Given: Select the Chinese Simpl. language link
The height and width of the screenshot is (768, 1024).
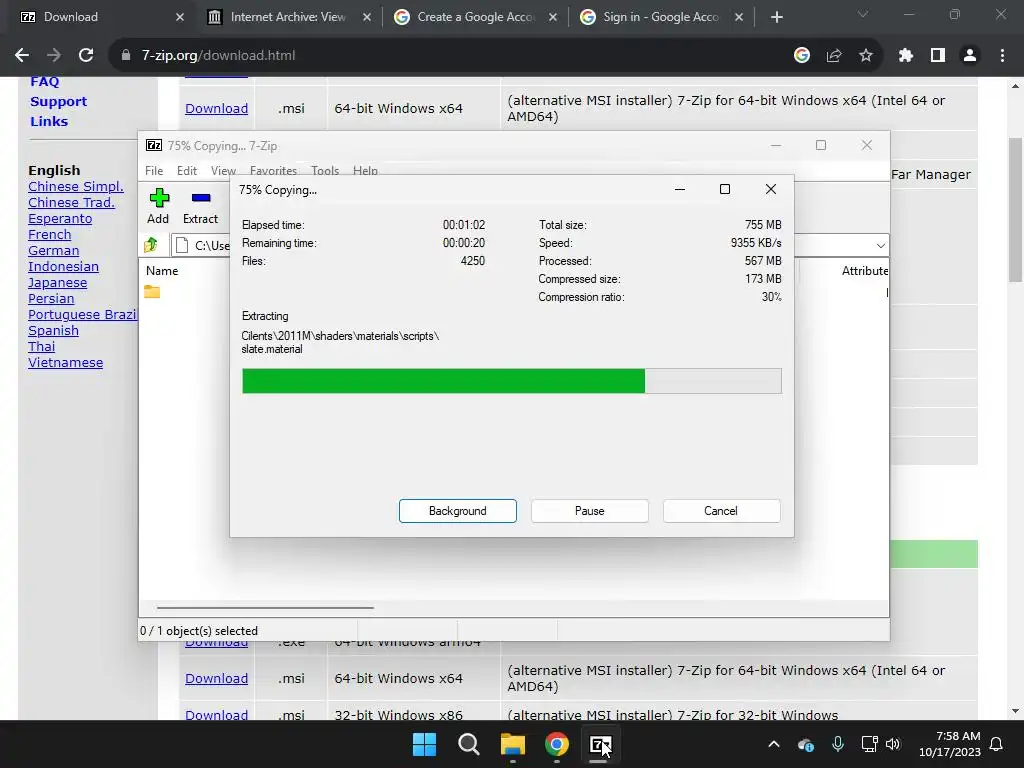Looking at the screenshot, I should point(76,187).
